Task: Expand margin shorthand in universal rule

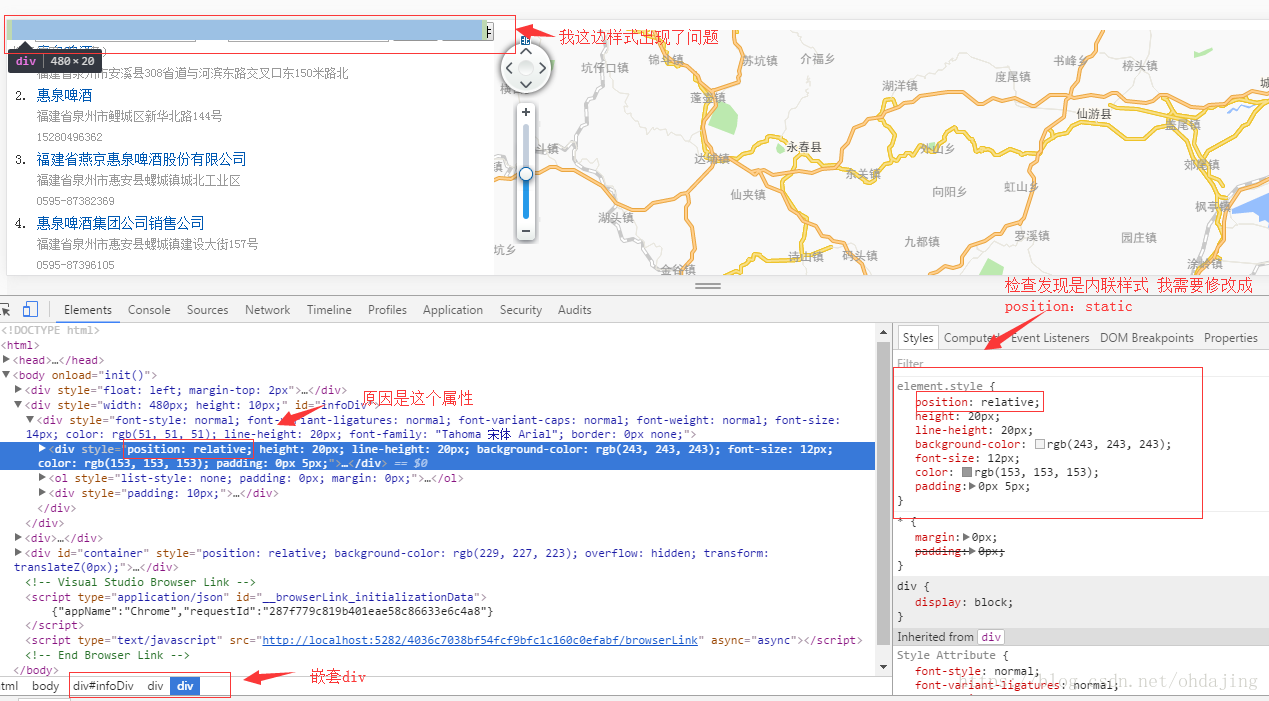Action: (967, 538)
